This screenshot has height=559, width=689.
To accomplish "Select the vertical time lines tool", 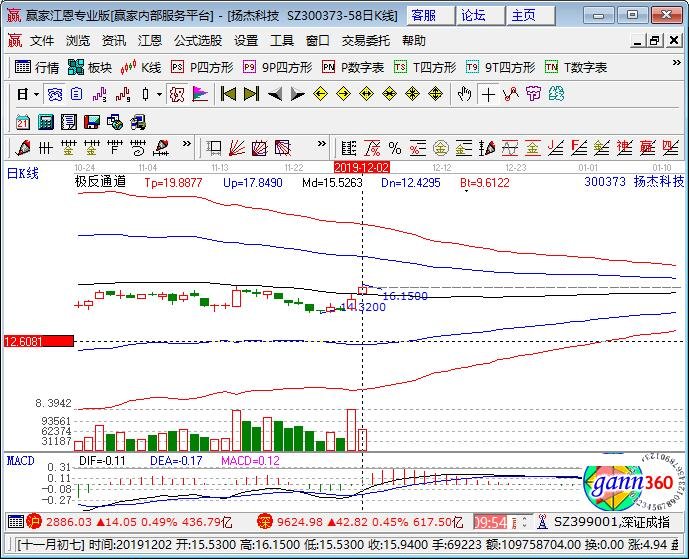I will (x=46, y=148).
